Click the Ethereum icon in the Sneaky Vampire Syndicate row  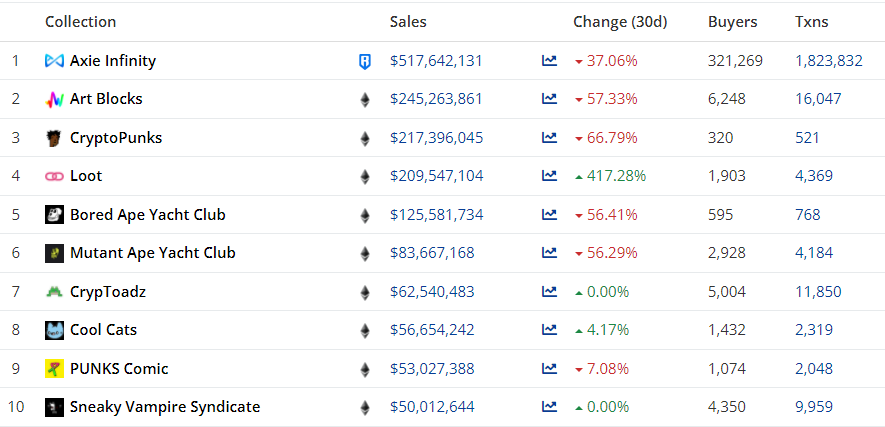(364, 407)
